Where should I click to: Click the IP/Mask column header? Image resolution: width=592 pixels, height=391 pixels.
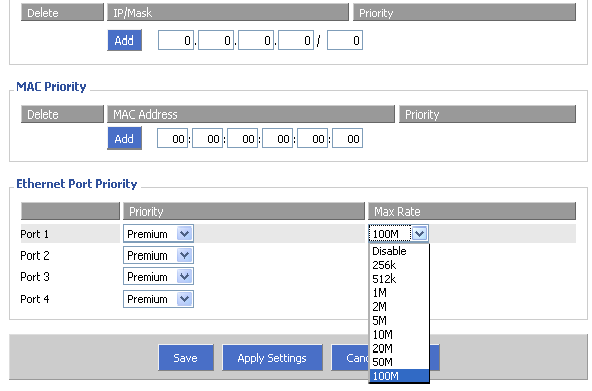pyautogui.click(x=228, y=12)
